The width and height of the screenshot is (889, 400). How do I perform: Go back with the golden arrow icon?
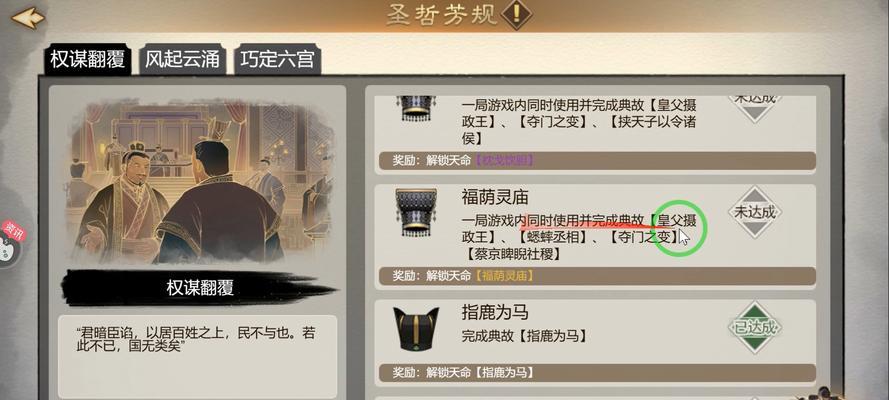28,17
